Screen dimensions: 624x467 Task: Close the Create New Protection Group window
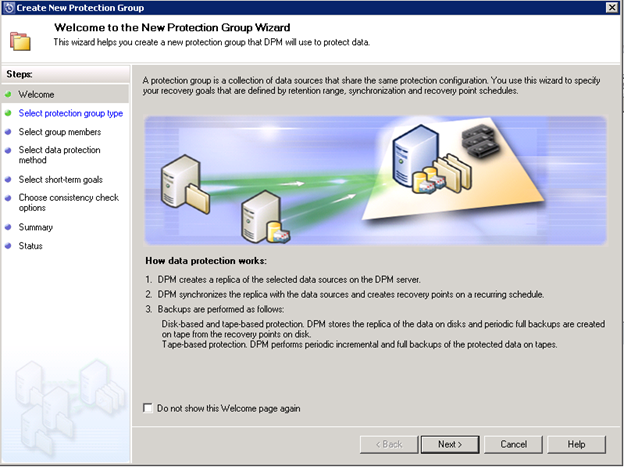(x=612, y=7)
